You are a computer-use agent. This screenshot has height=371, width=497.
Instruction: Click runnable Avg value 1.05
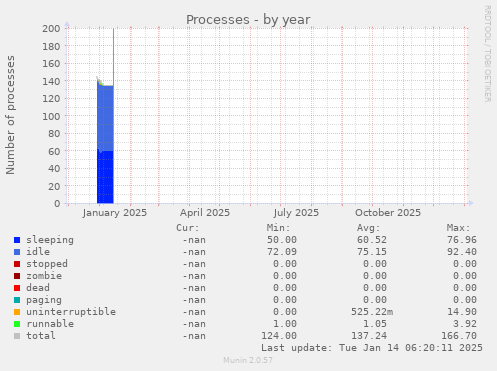point(375,324)
